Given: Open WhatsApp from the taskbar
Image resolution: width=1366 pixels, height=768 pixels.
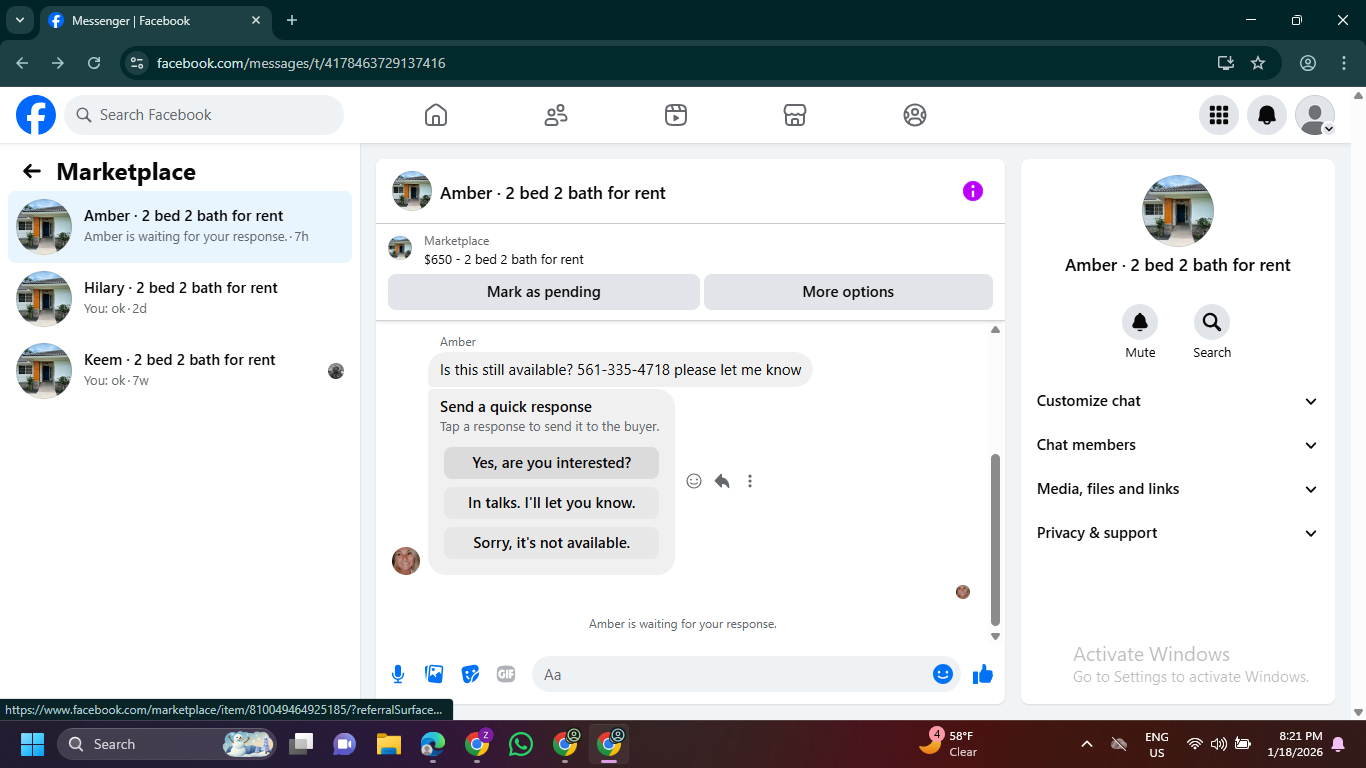Looking at the screenshot, I should pos(521,744).
